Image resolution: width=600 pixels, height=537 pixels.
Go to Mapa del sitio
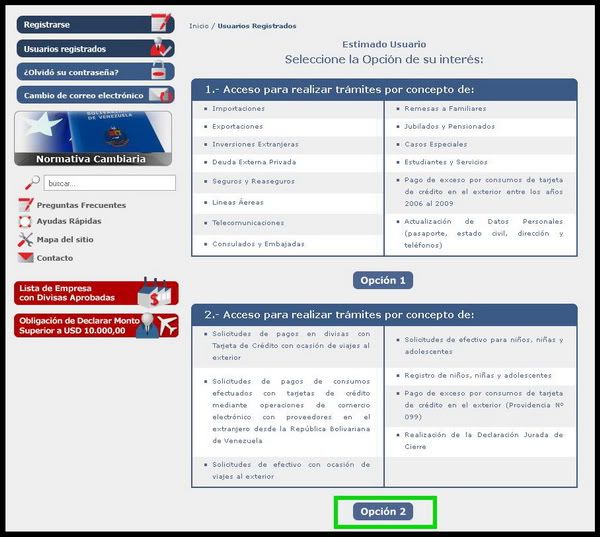coord(65,240)
